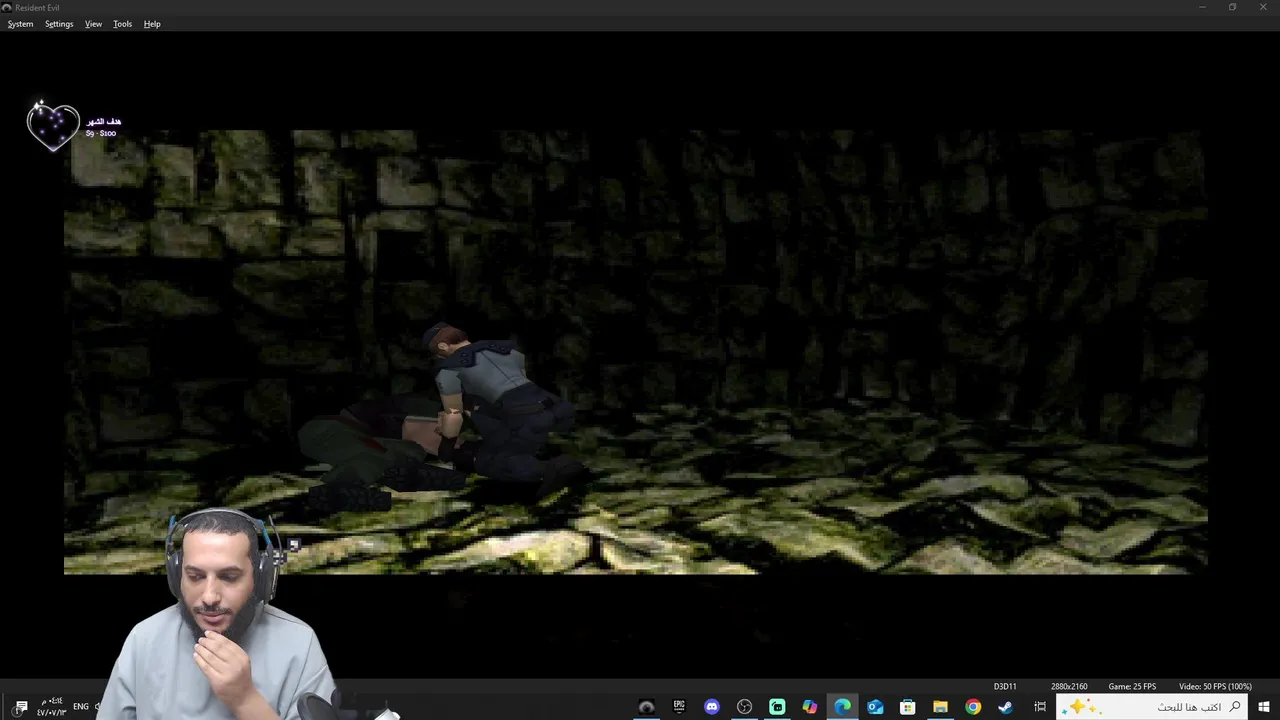Open Task View from the taskbar
Image resolution: width=1280 pixels, height=720 pixels.
1040,707
